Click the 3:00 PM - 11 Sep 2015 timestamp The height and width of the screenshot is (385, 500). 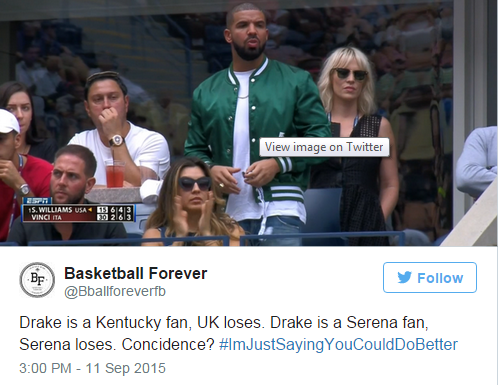(92, 368)
